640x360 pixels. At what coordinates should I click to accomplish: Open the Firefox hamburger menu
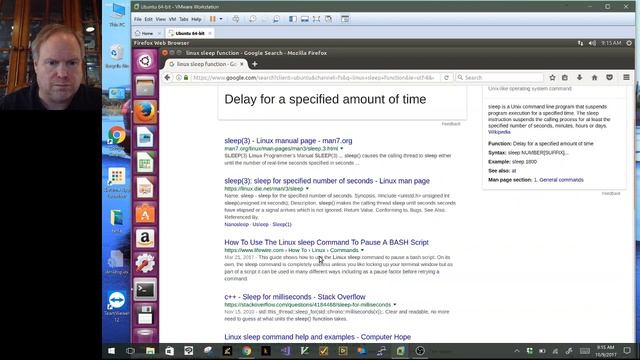626,78
